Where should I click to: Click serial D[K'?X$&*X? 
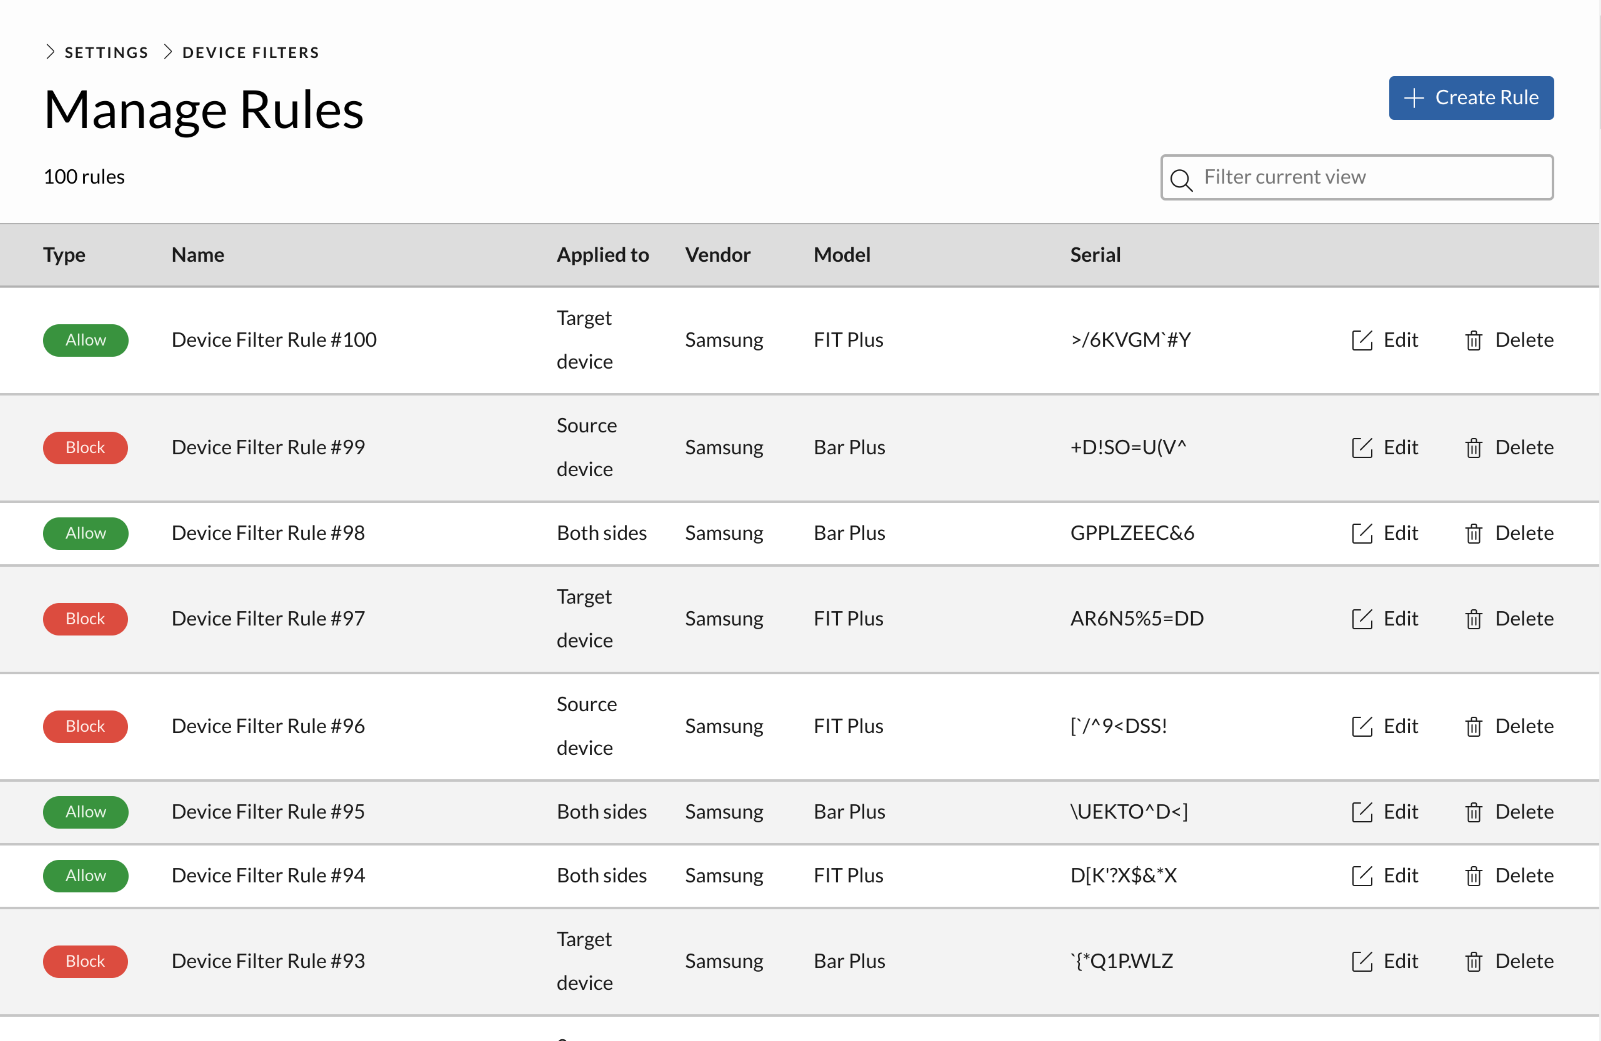tap(1124, 876)
